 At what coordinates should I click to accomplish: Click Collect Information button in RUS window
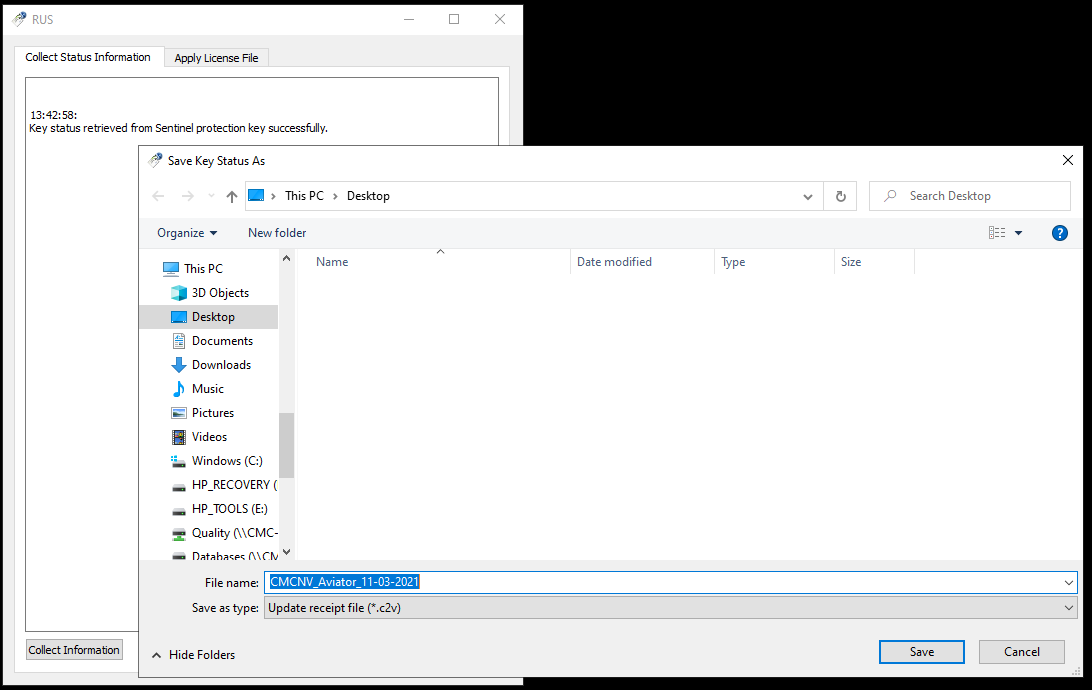tap(74, 650)
